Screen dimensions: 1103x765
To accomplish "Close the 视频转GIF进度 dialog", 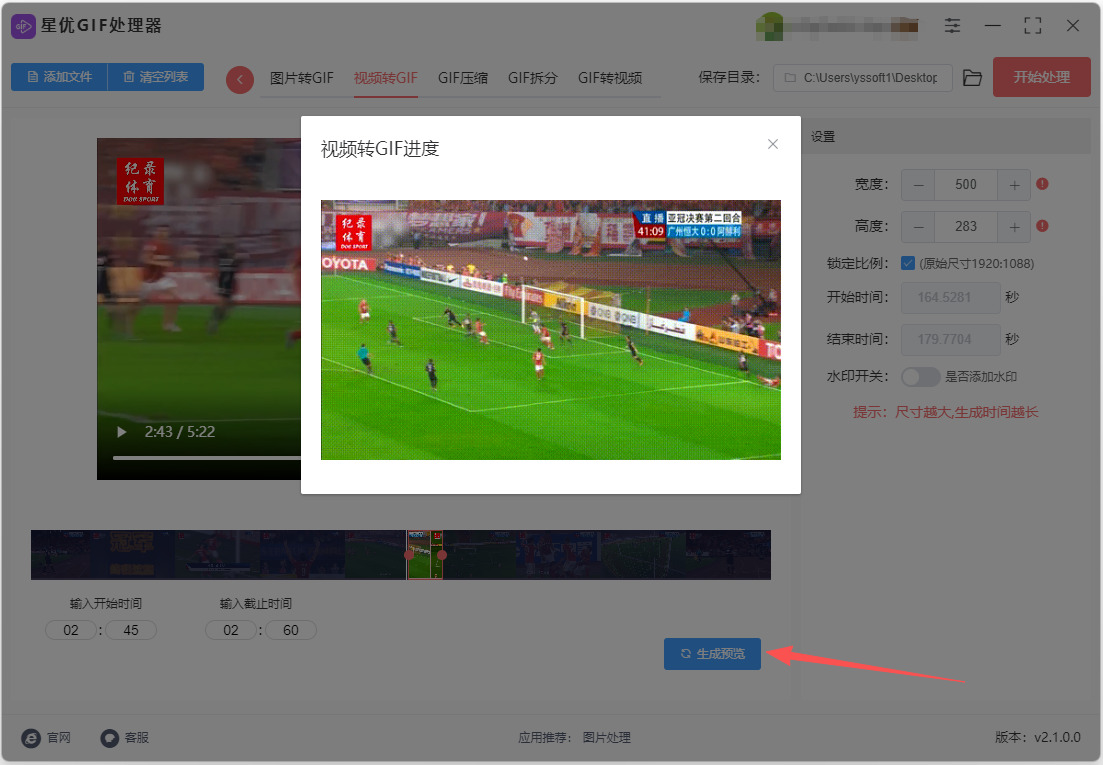I will [x=772, y=144].
